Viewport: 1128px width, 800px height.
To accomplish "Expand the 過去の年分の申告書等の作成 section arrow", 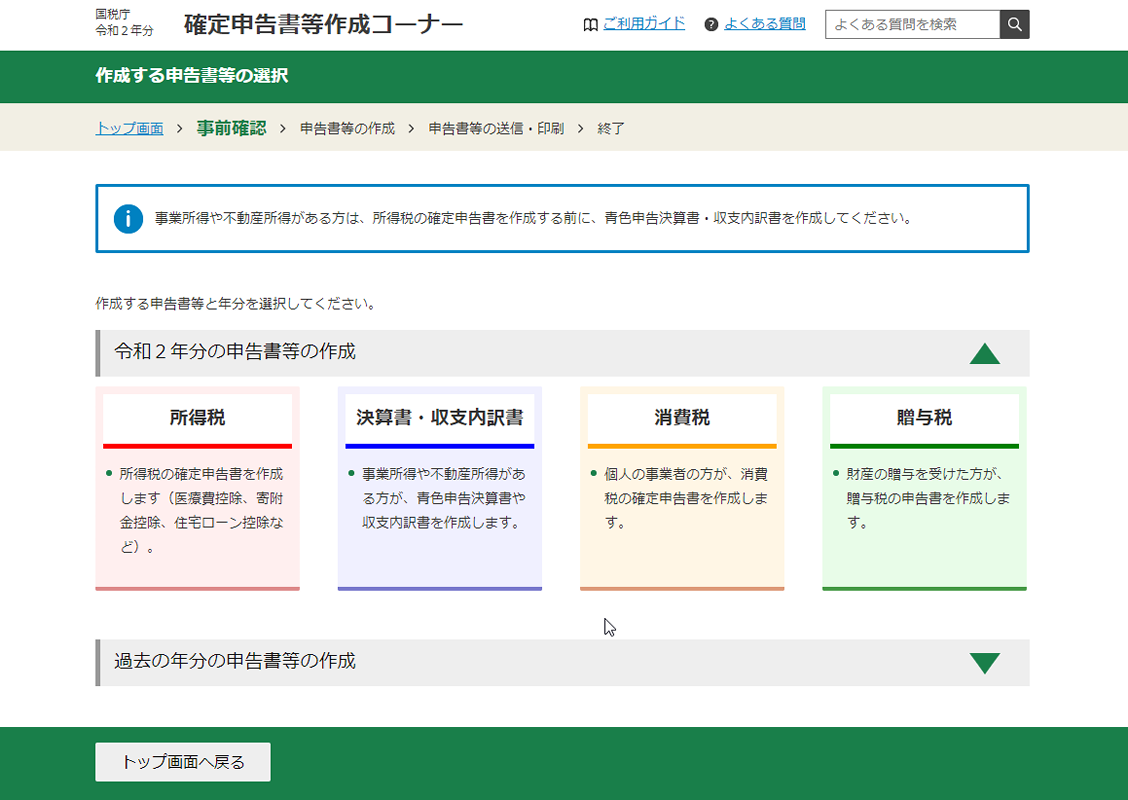I will pos(984,662).
